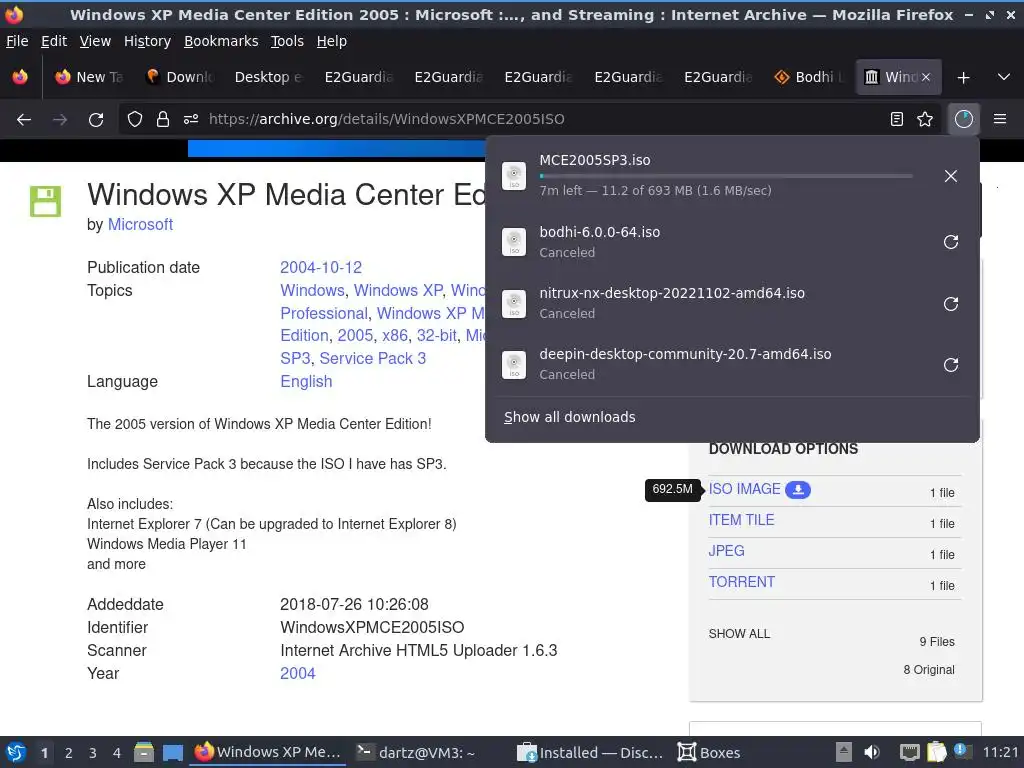Open the 2004-10-12 publication date link
The width and height of the screenshot is (1024, 768).
(x=321, y=268)
